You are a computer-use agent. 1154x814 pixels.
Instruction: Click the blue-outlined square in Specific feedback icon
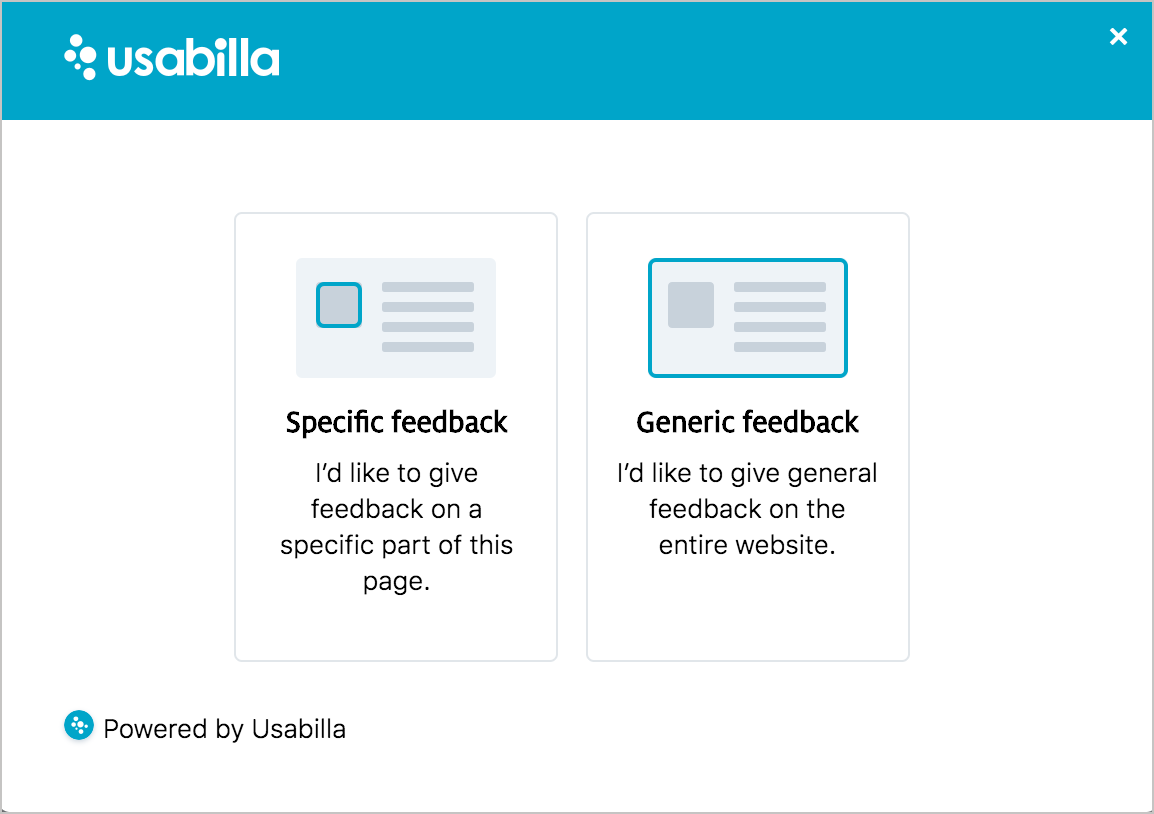(339, 305)
